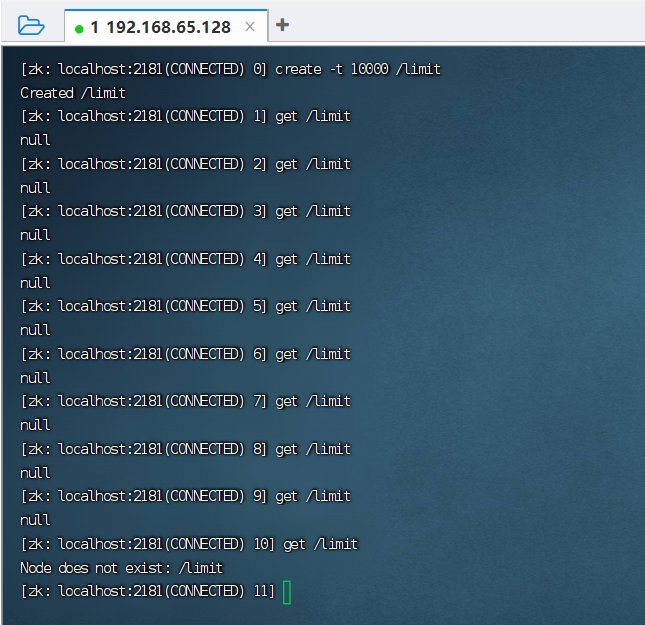This screenshot has height=625, width=645.
Task: Click the 'create -t 10000 /limit' command line
Action: coord(231,69)
